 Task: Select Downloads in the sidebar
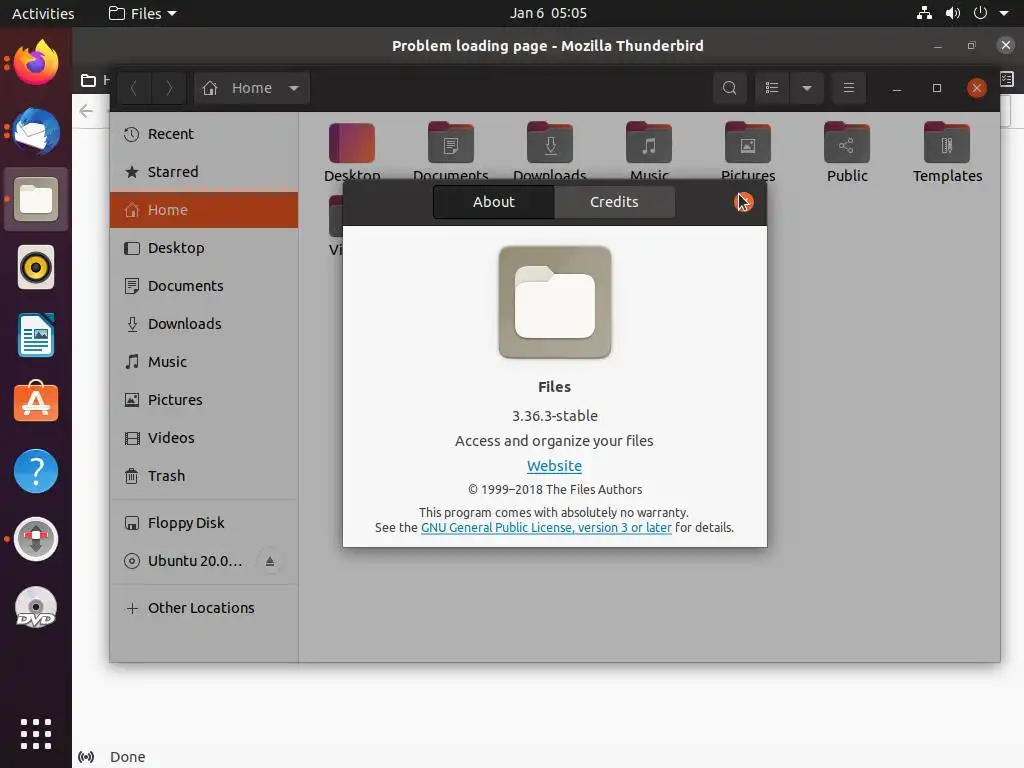(x=204, y=324)
